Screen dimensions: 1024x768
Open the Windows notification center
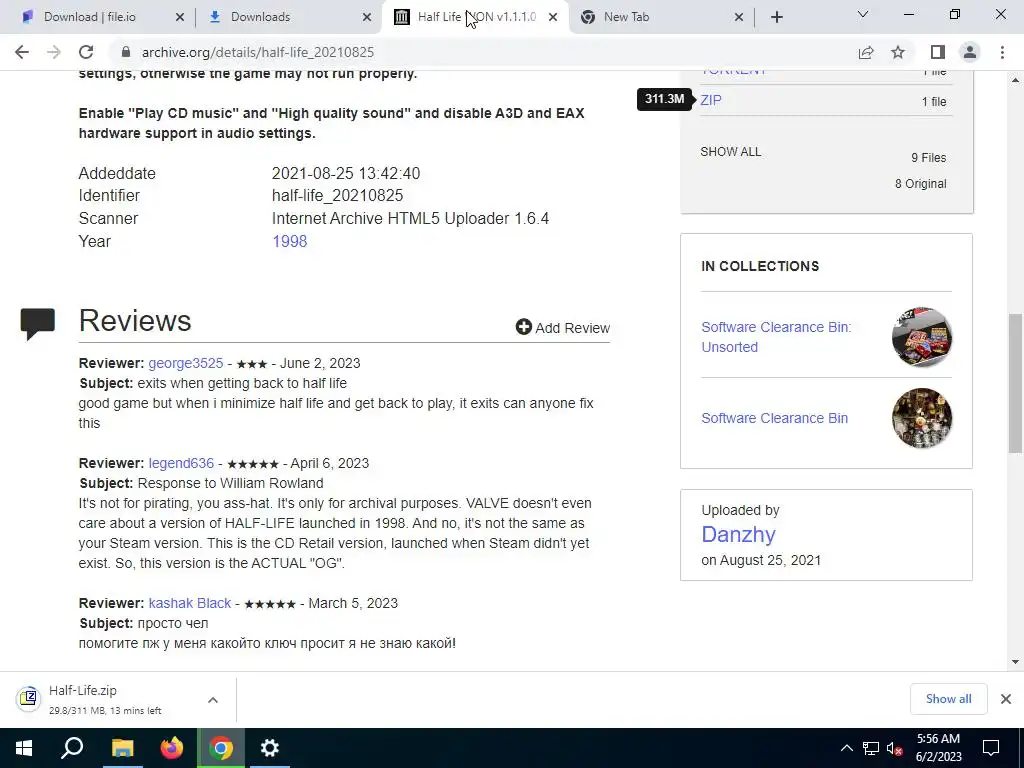tap(991, 748)
